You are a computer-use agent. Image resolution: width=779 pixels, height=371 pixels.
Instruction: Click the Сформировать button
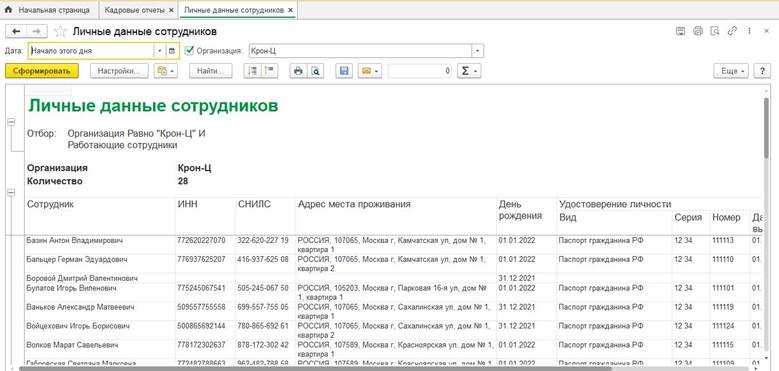click(42, 71)
